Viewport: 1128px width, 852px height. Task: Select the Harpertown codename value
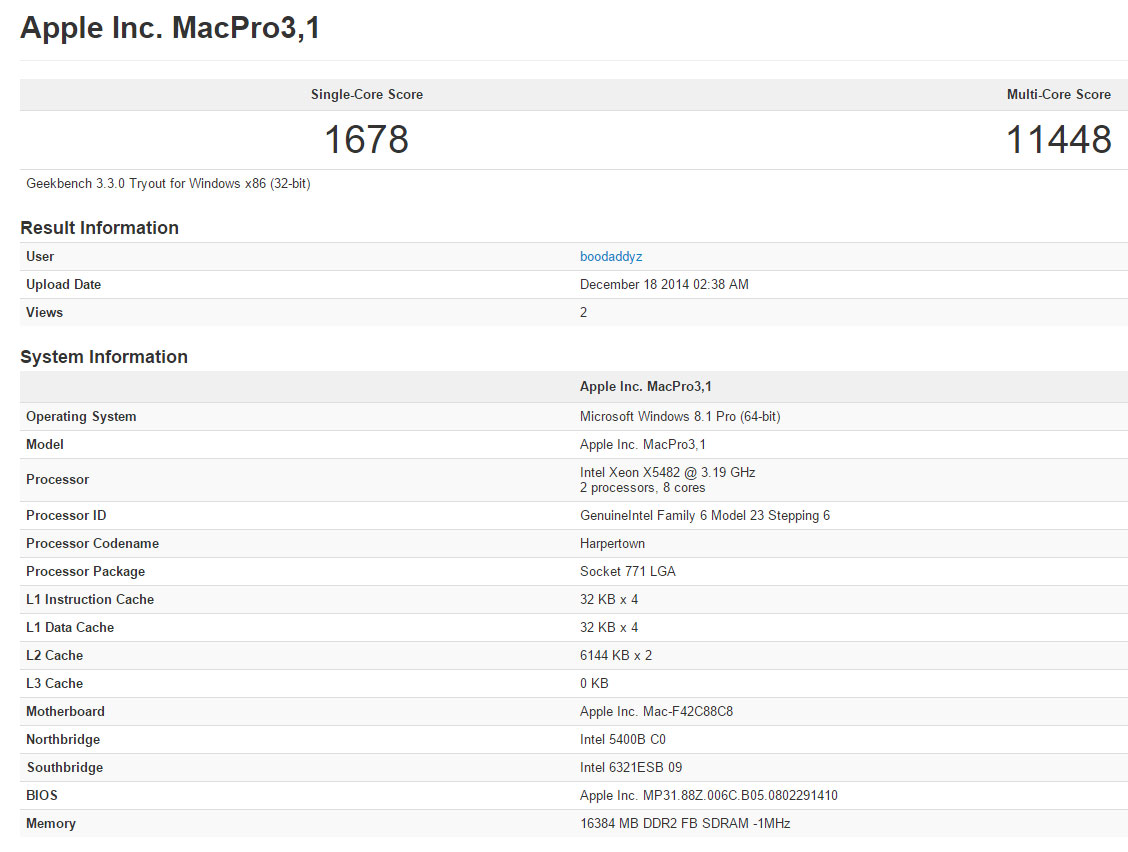point(612,543)
